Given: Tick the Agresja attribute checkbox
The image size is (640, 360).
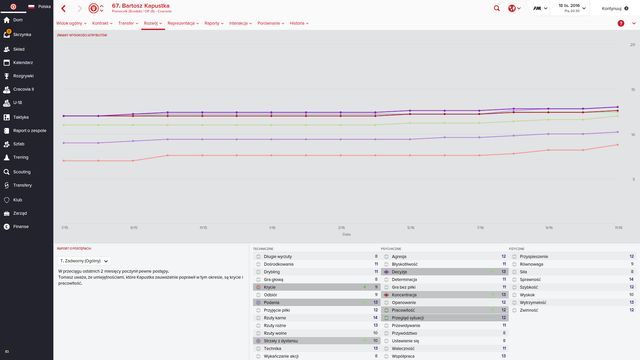Looking at the screenshot, I should 386,257.
